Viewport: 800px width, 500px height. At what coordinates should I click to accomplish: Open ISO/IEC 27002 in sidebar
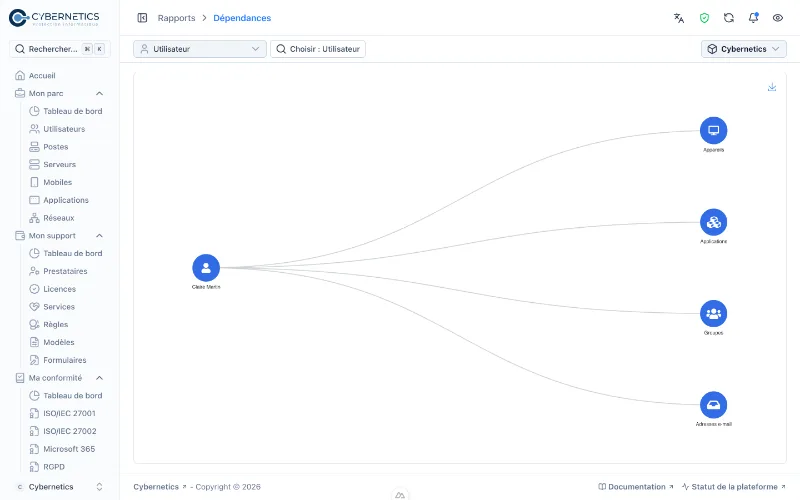69,431
